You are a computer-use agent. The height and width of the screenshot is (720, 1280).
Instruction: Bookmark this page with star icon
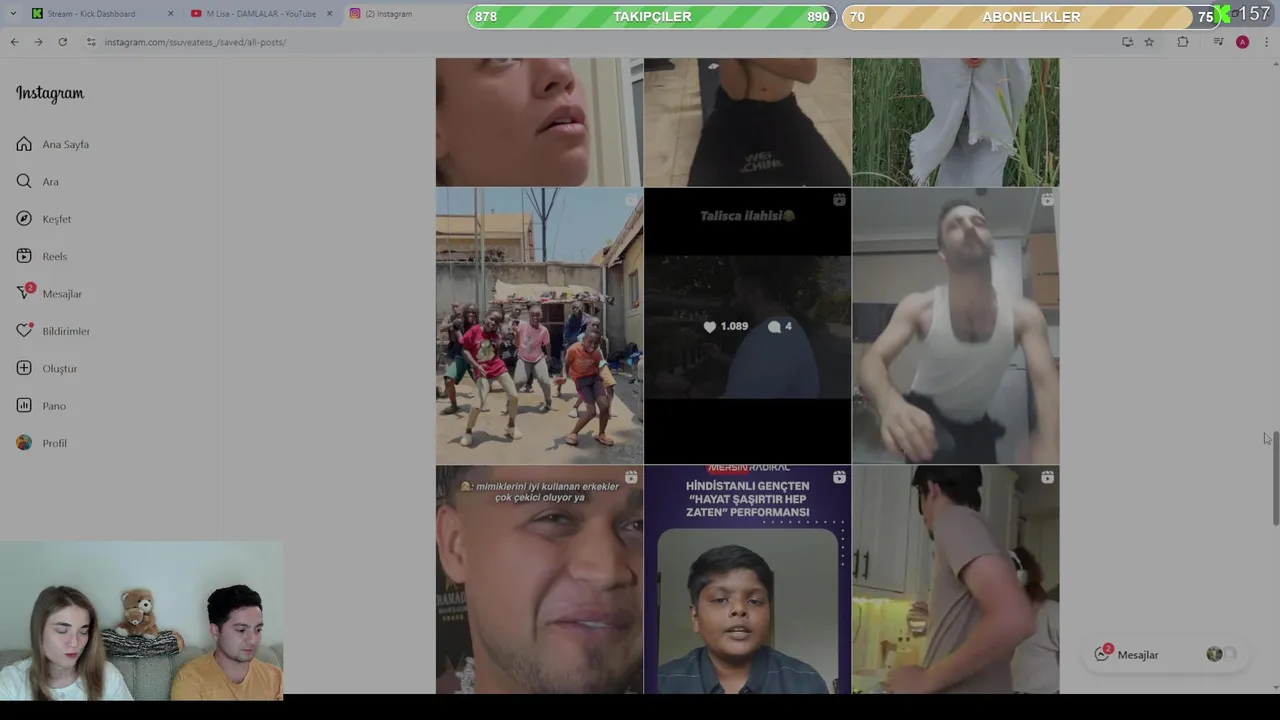1149,42
